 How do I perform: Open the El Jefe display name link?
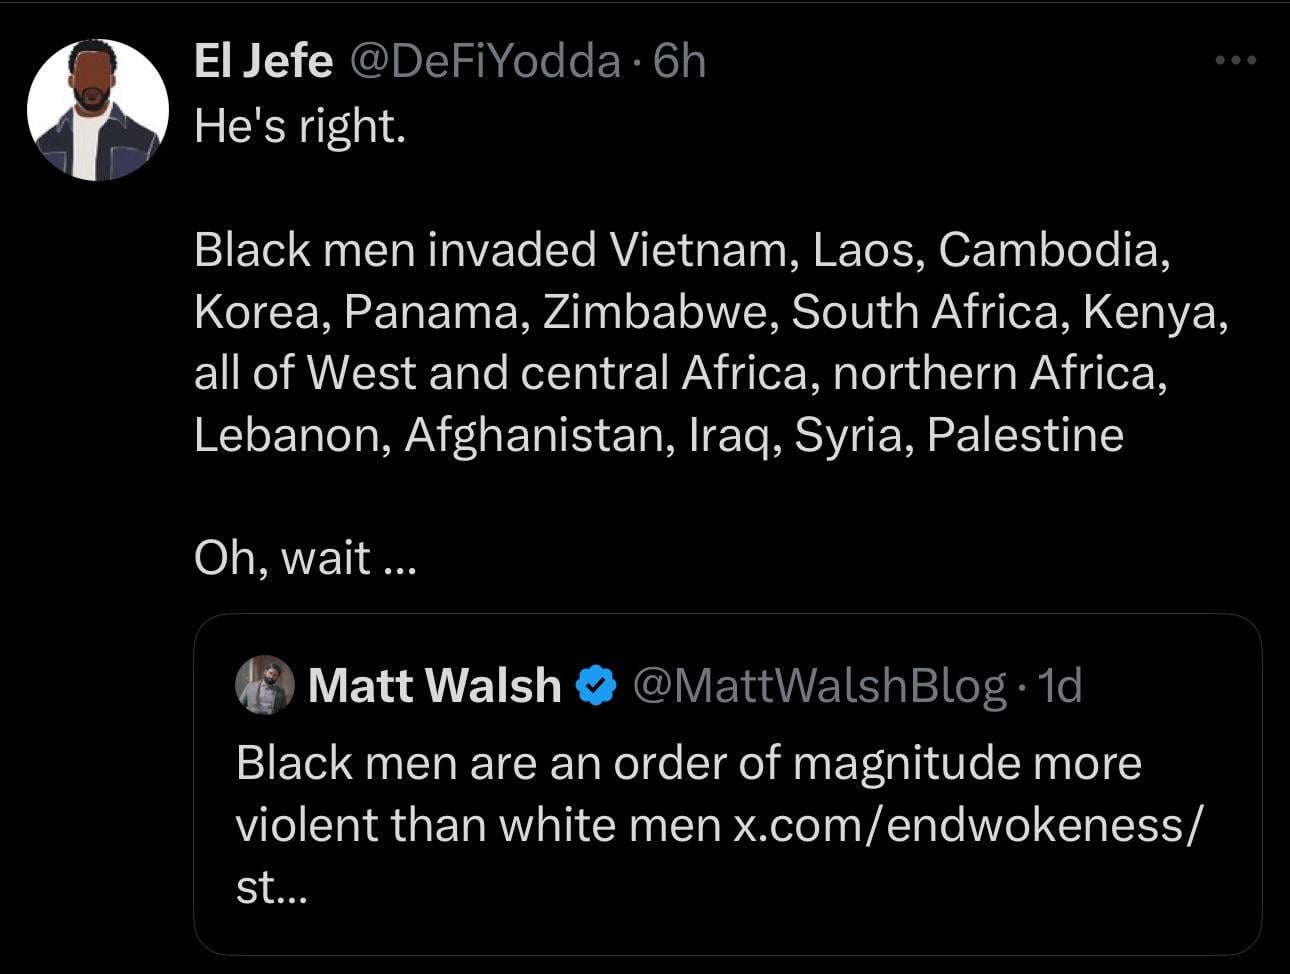[263, 62]
